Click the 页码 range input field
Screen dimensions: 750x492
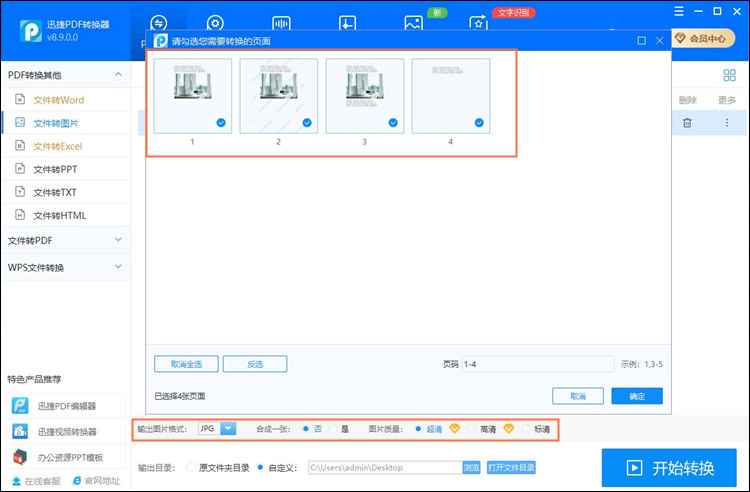[x=538, y=364]
